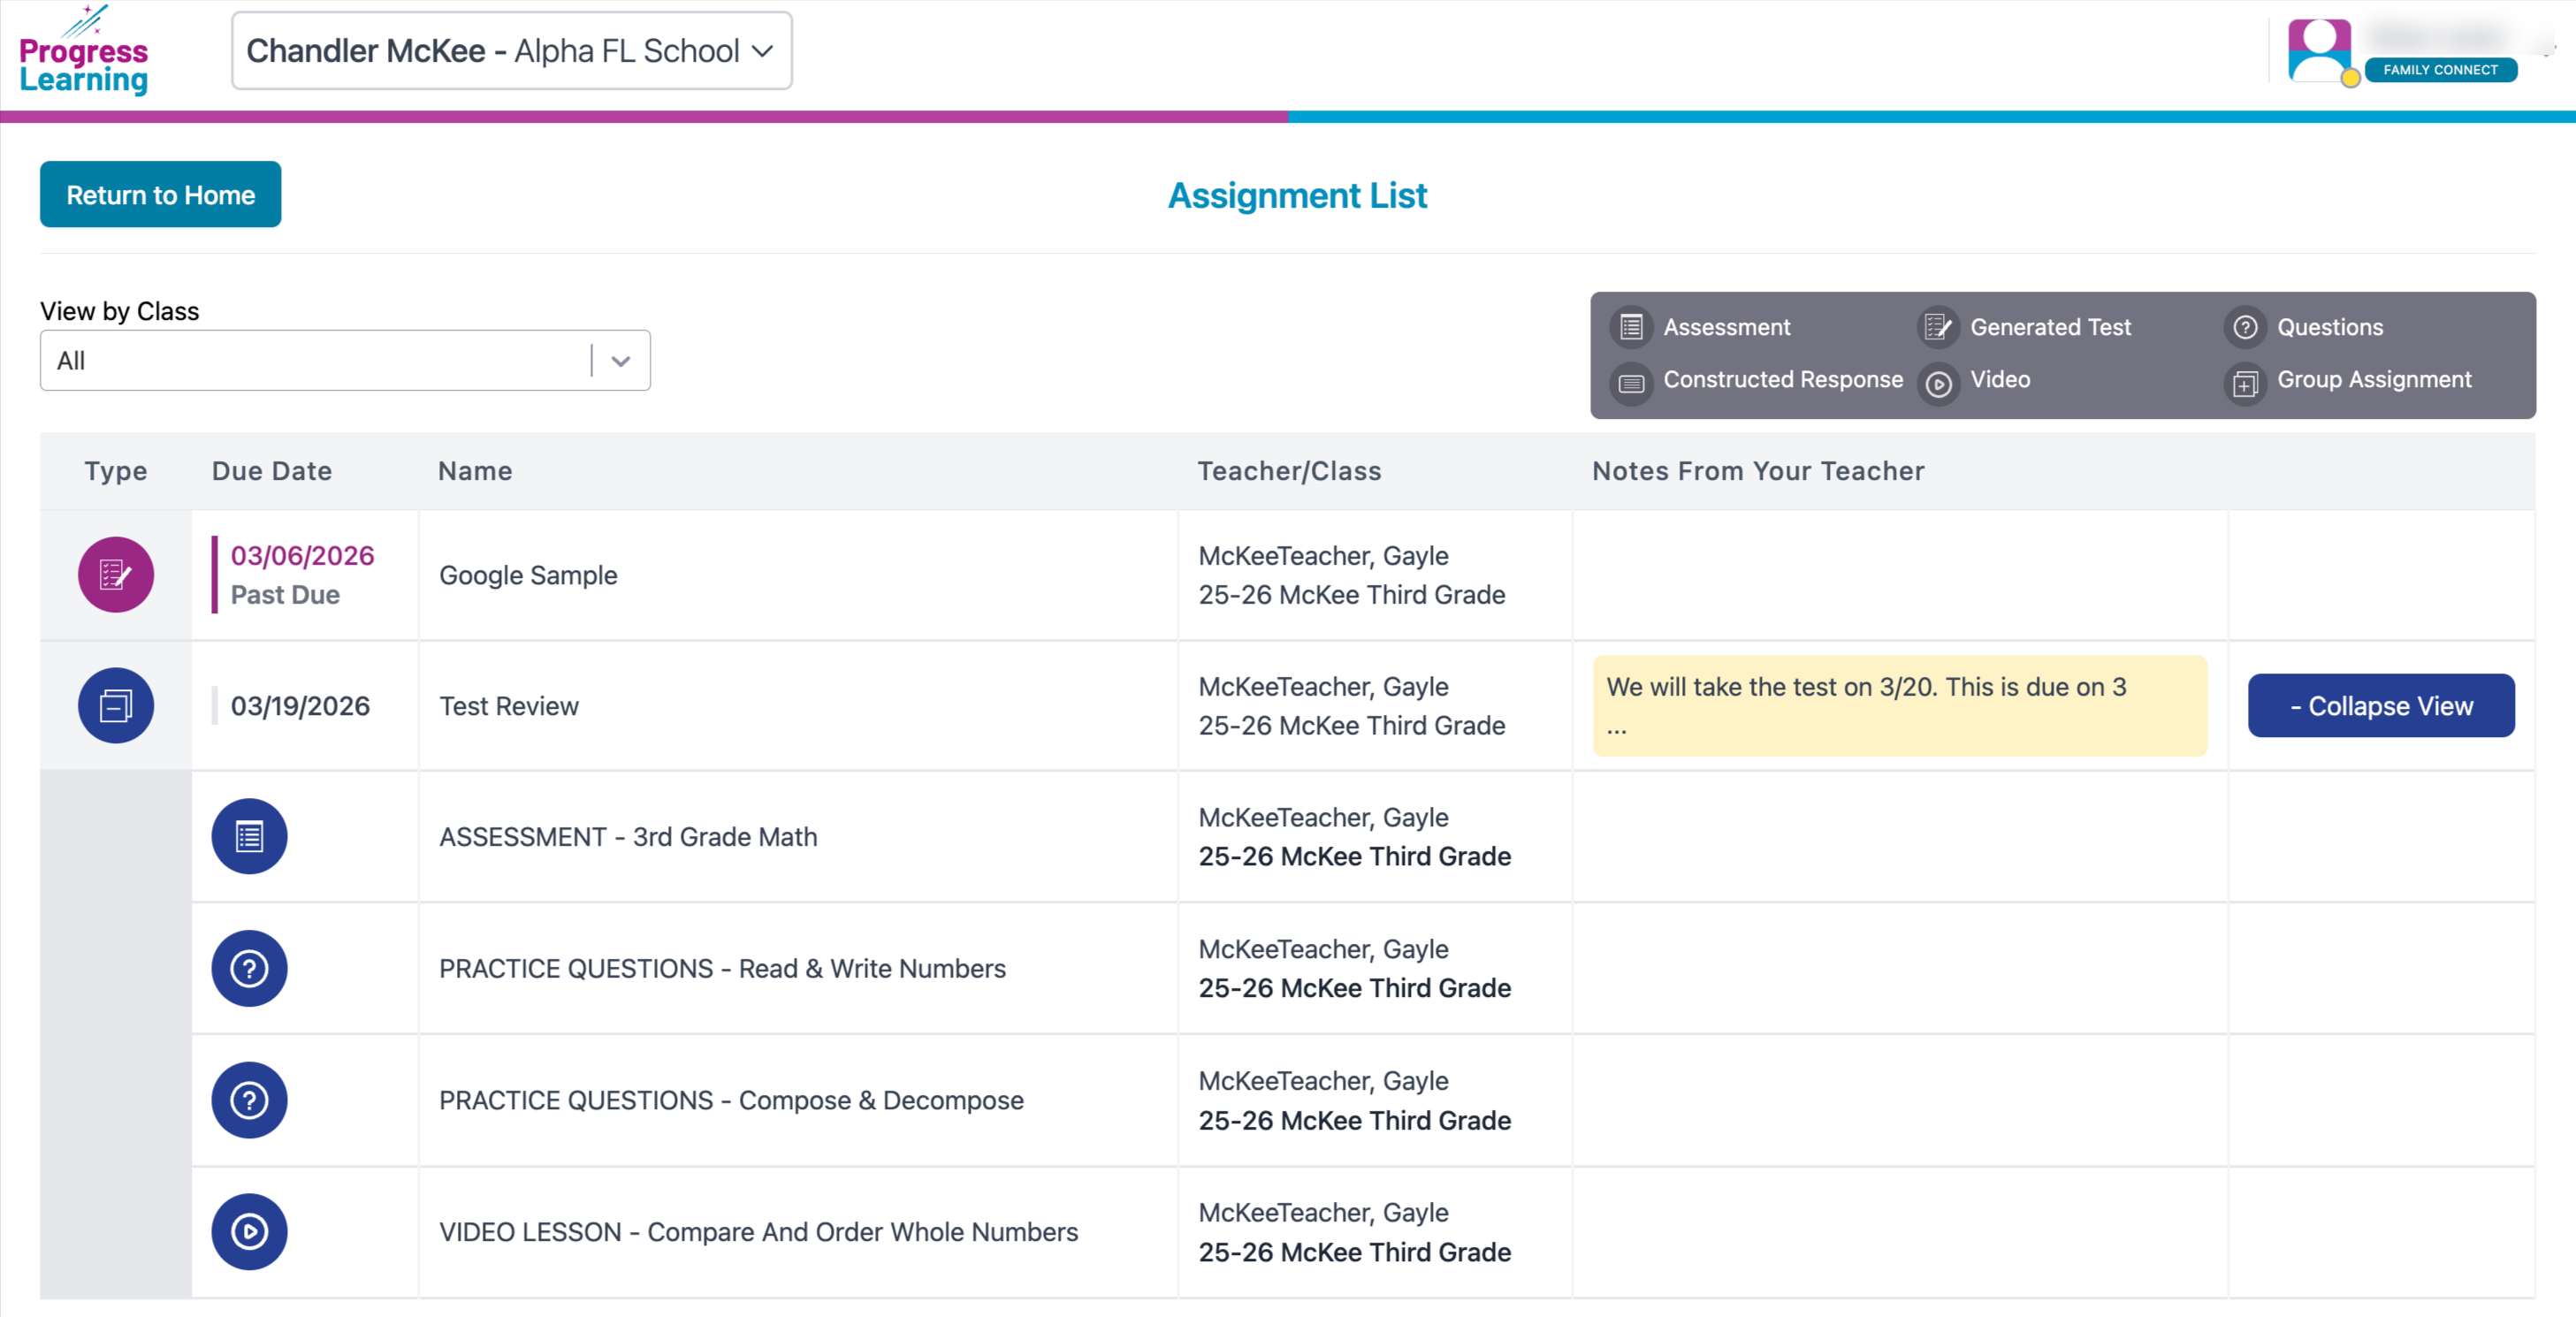2576x1317 pixels.
Task: Open the Chandler McKee student selector
Action: 511,51
